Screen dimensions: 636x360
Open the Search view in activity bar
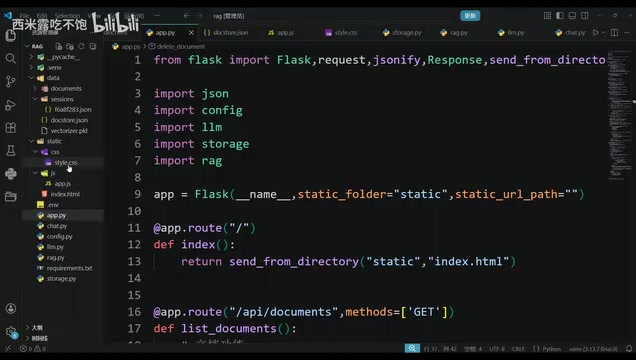click(x=11, y=58)
